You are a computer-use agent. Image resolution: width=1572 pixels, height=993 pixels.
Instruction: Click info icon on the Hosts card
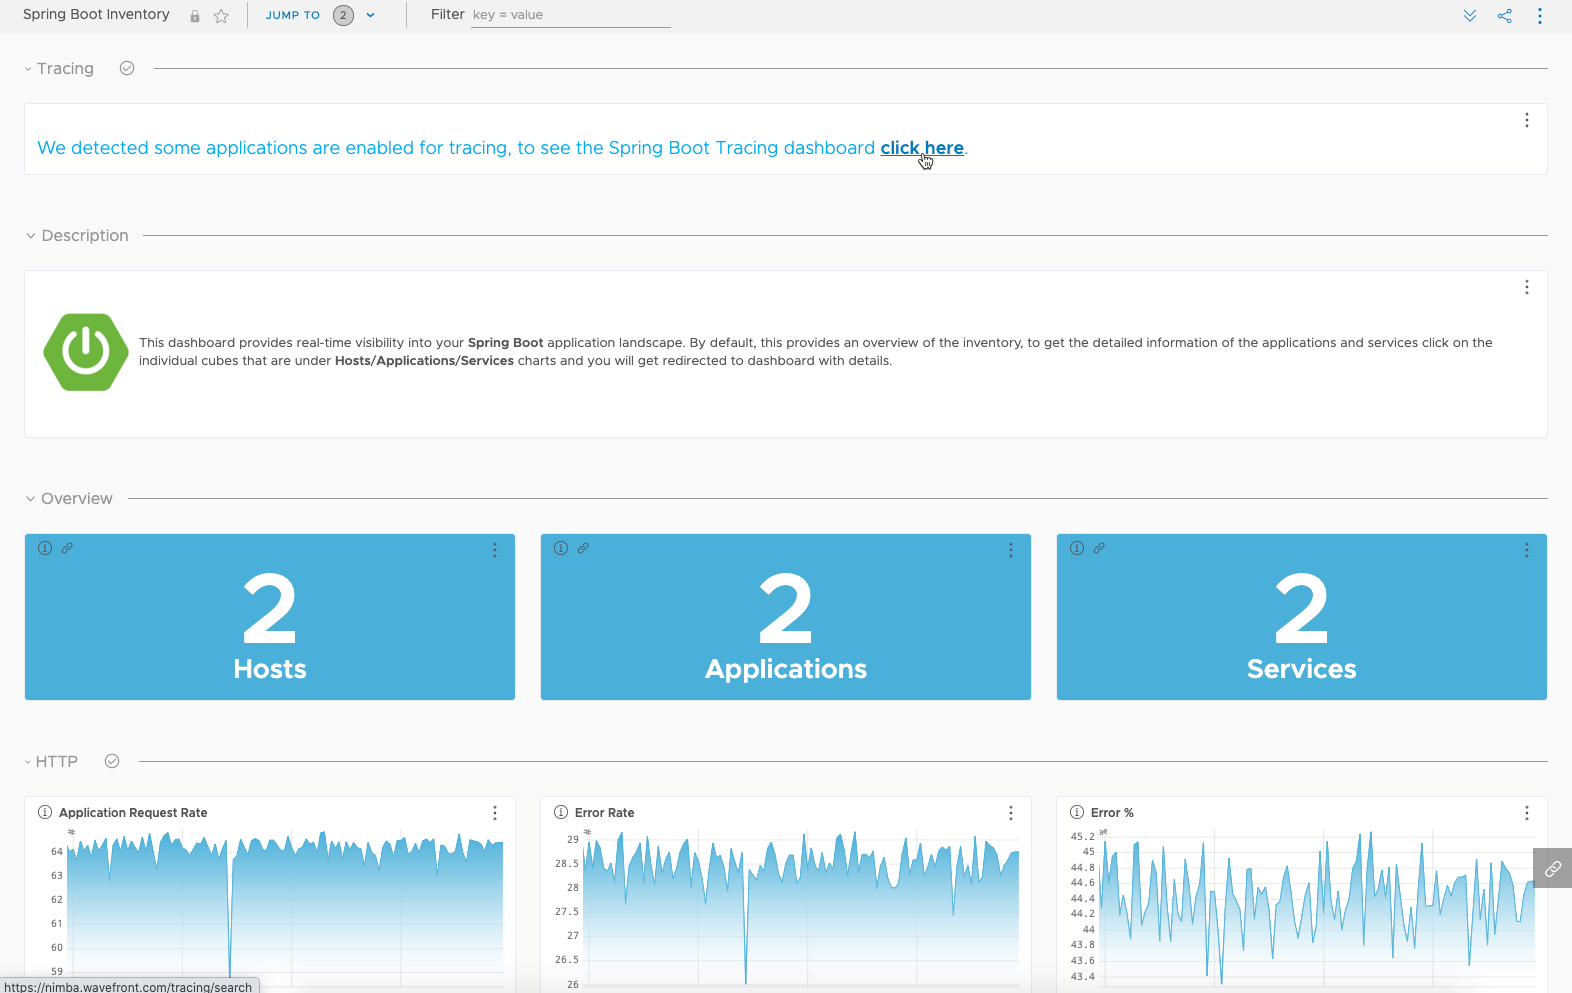(x=45, y=548)
